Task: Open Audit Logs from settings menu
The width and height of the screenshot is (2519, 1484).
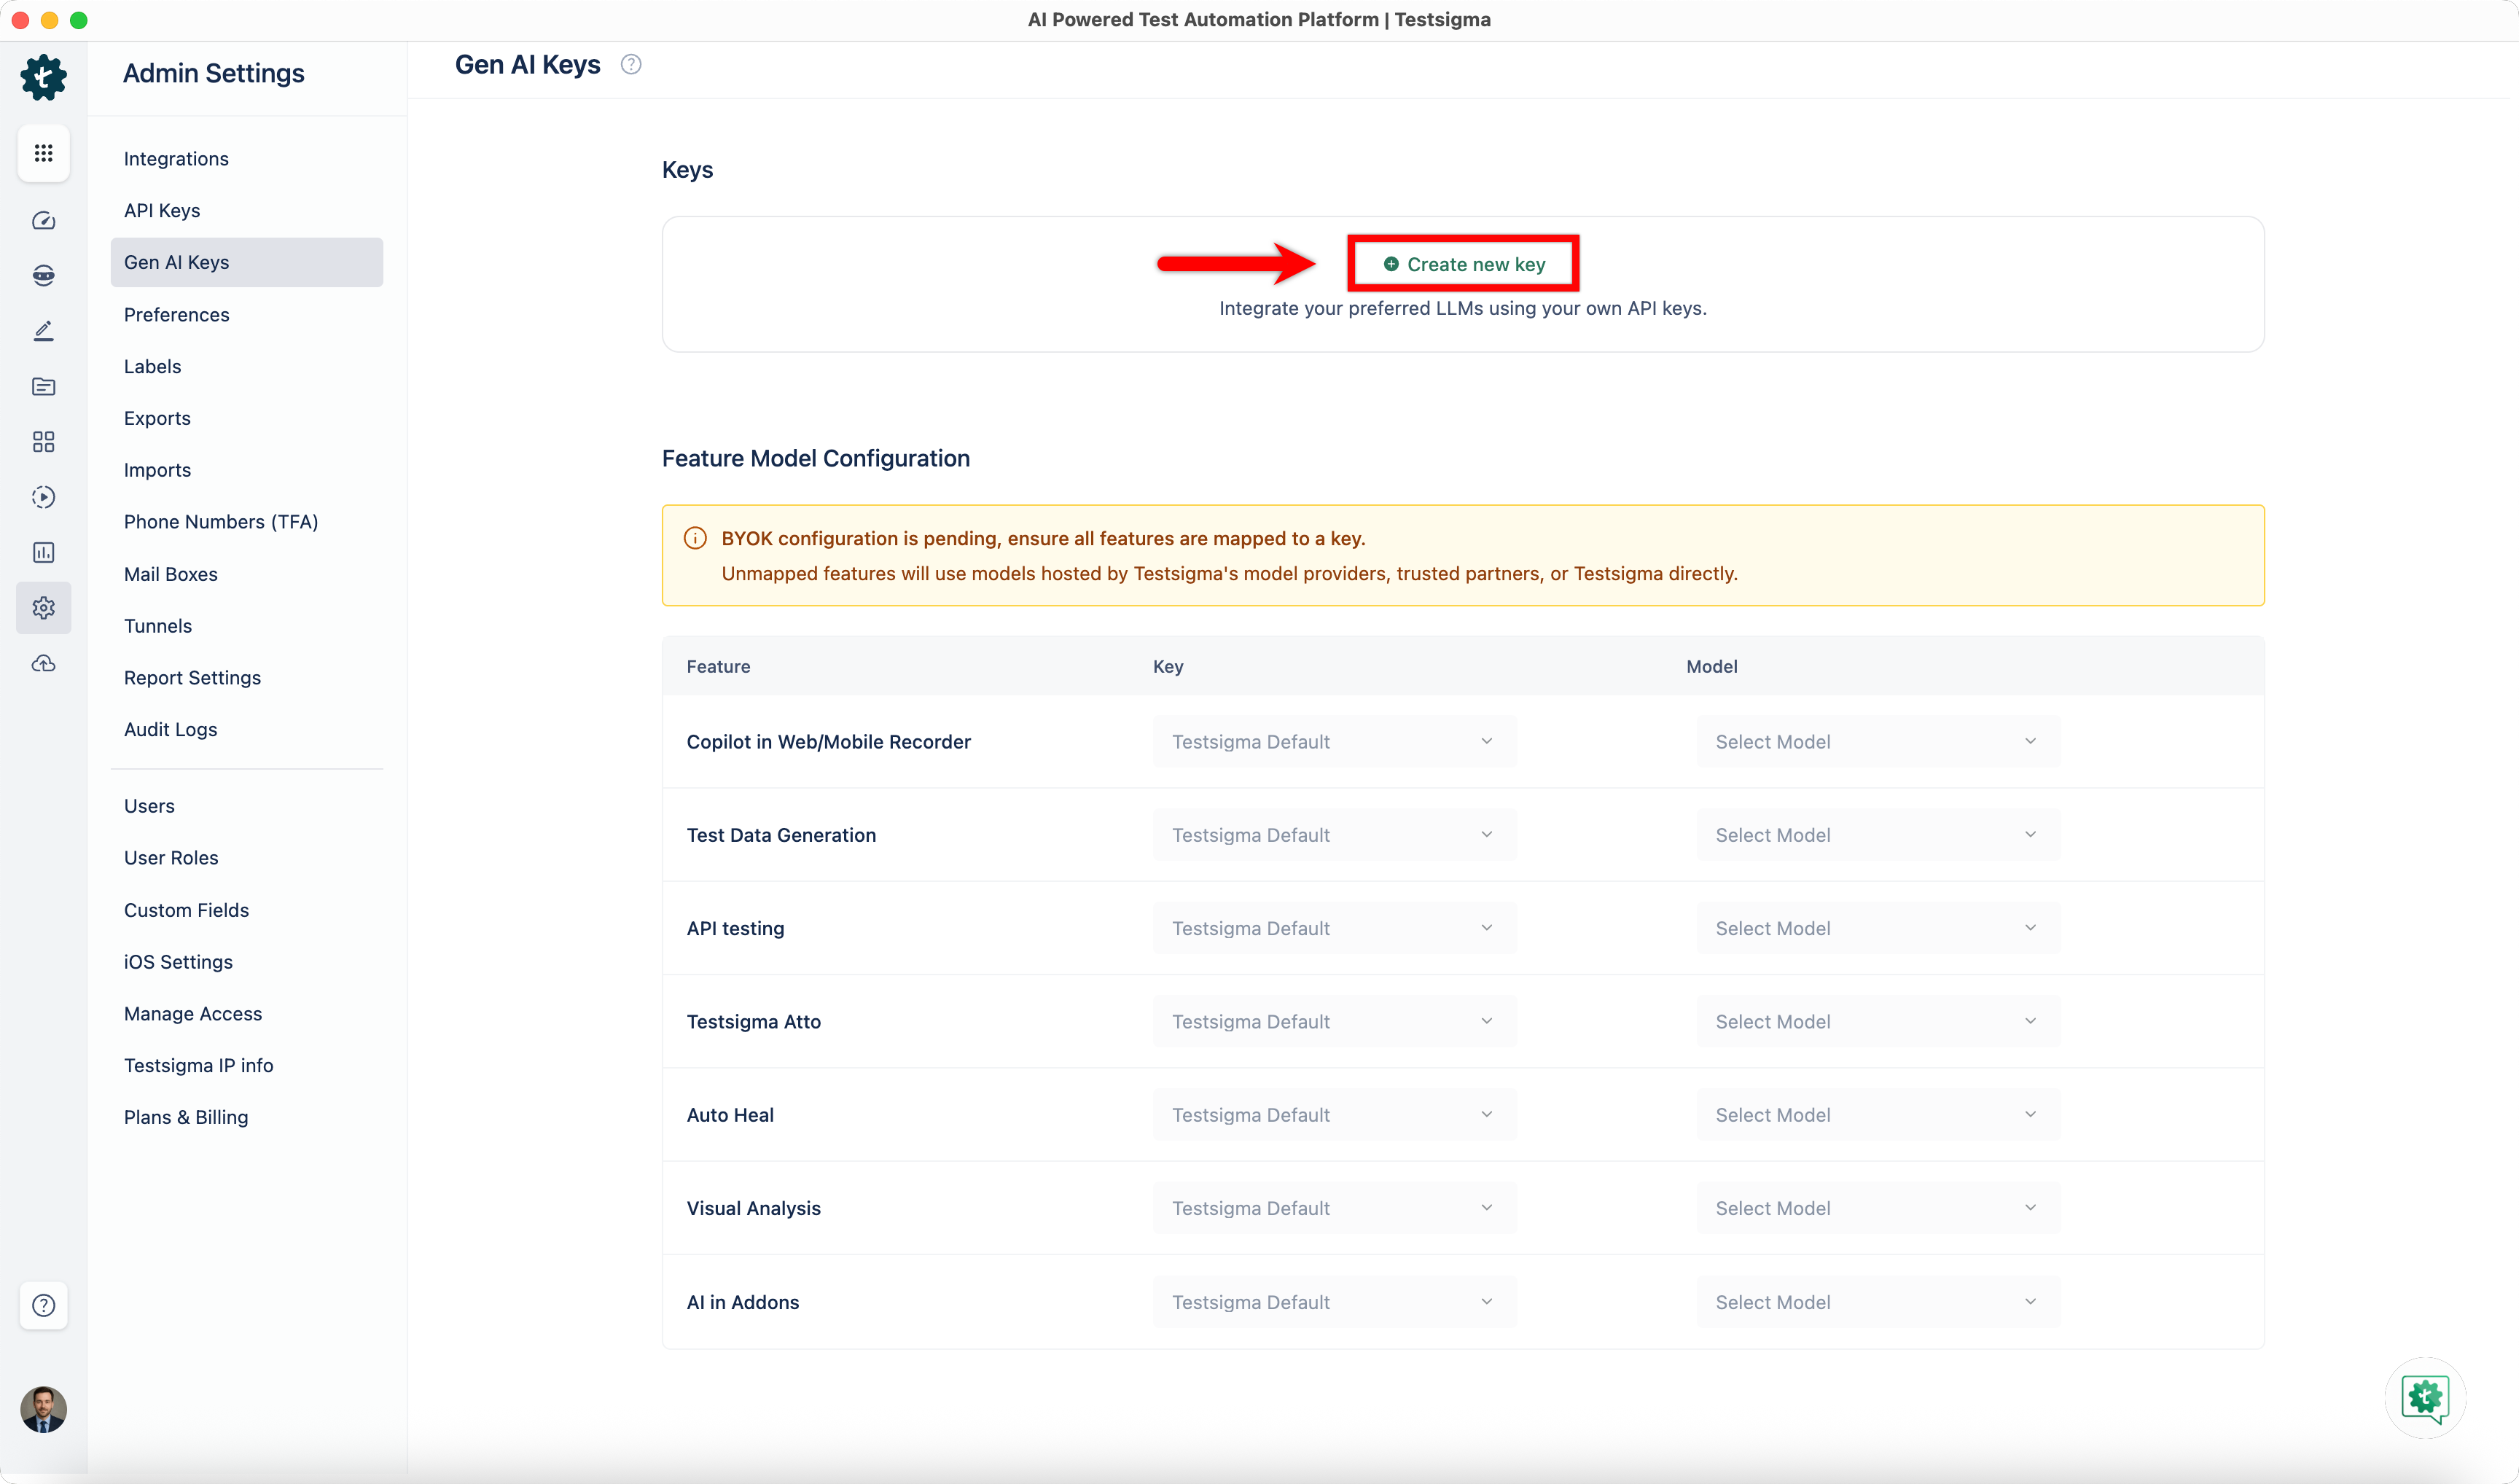Action: coord(170,729)
